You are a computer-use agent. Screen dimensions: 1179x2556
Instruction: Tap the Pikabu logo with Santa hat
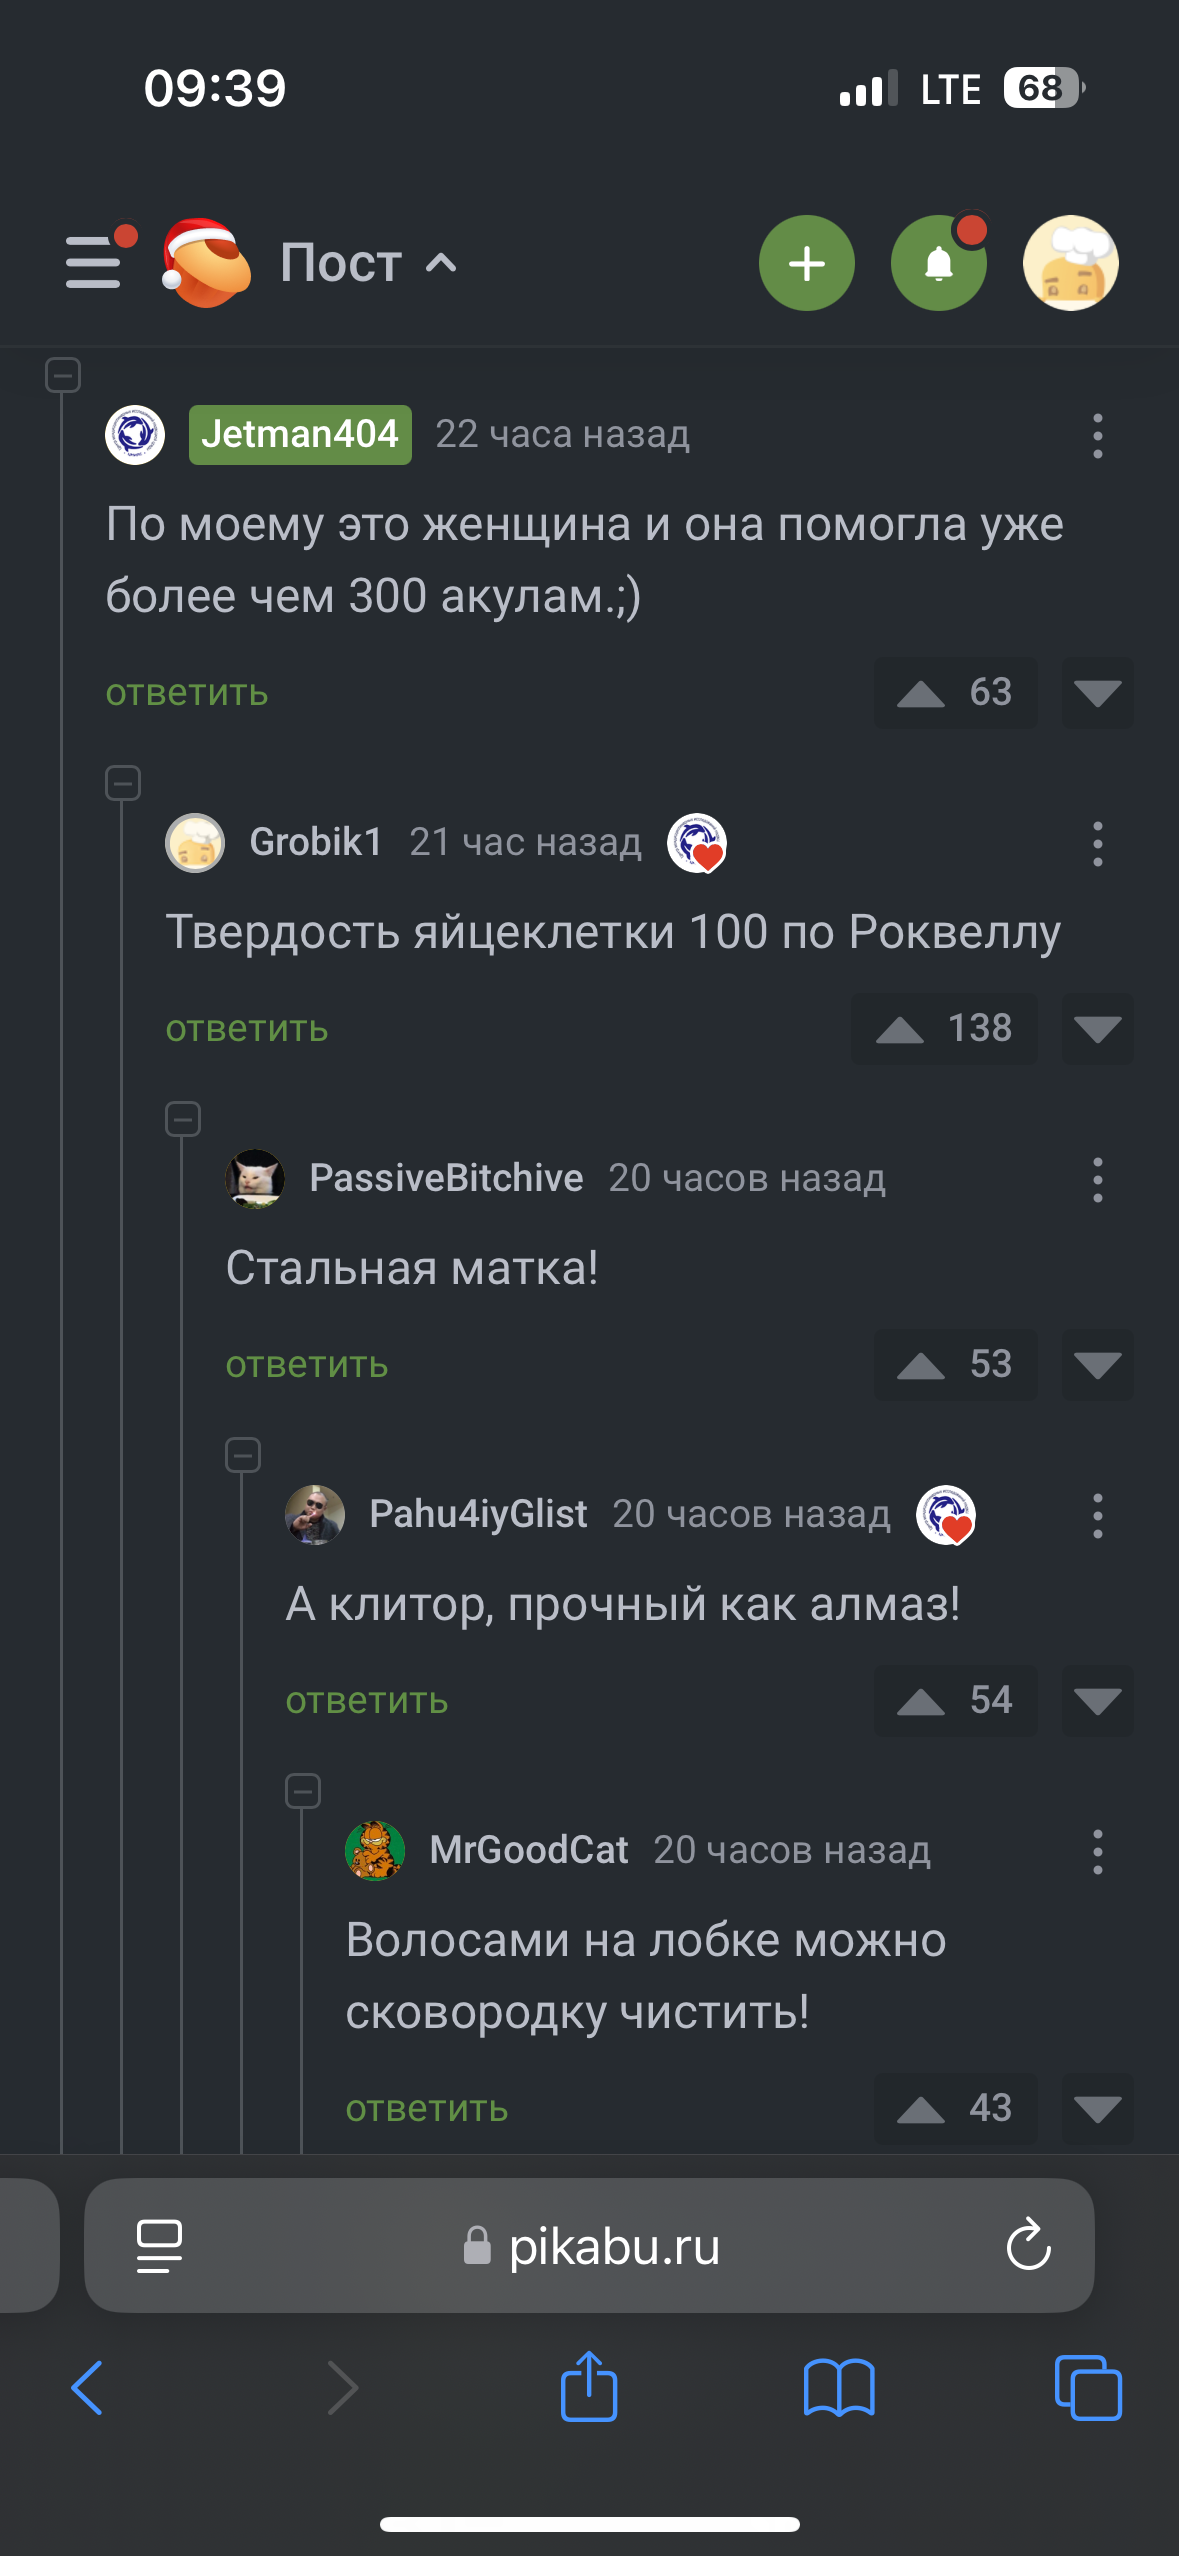tap(206, 263)
